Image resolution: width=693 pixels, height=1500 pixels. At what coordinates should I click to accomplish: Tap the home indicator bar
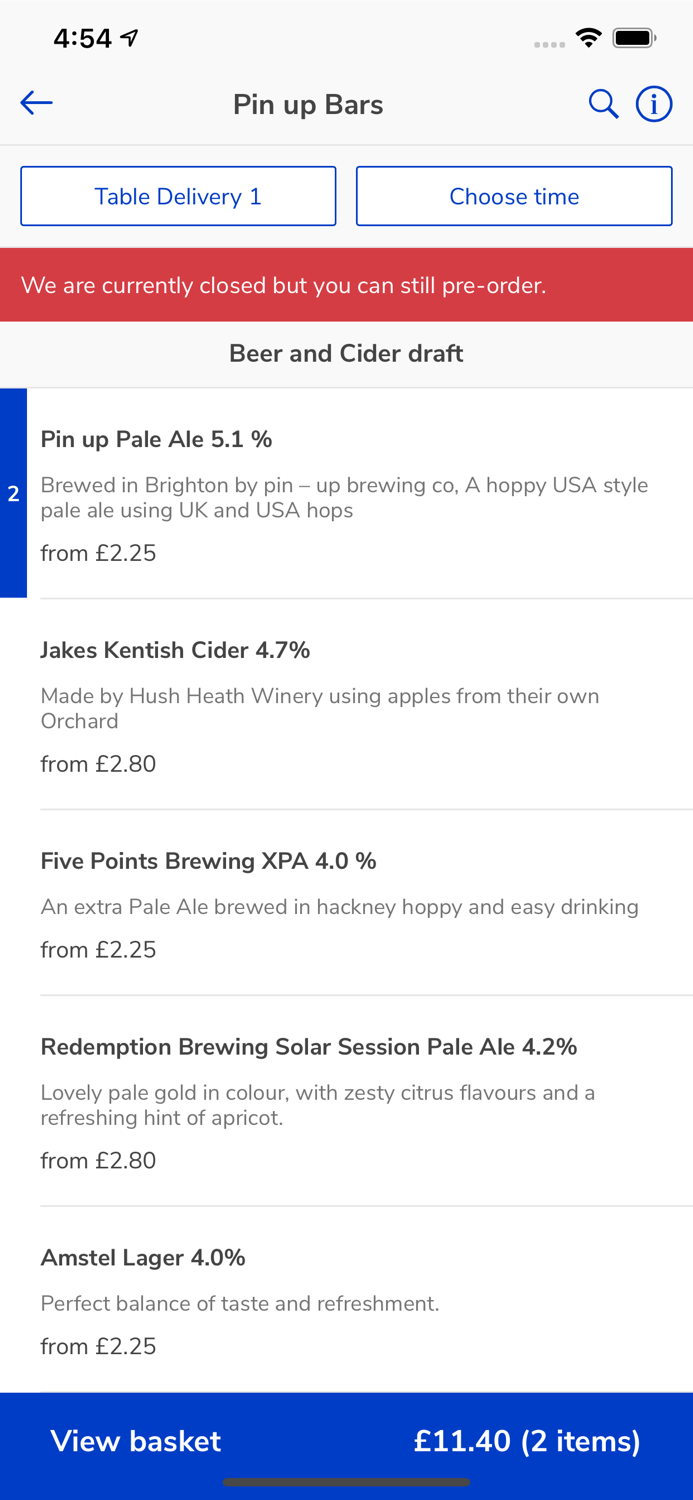(x=346, y=1482)
